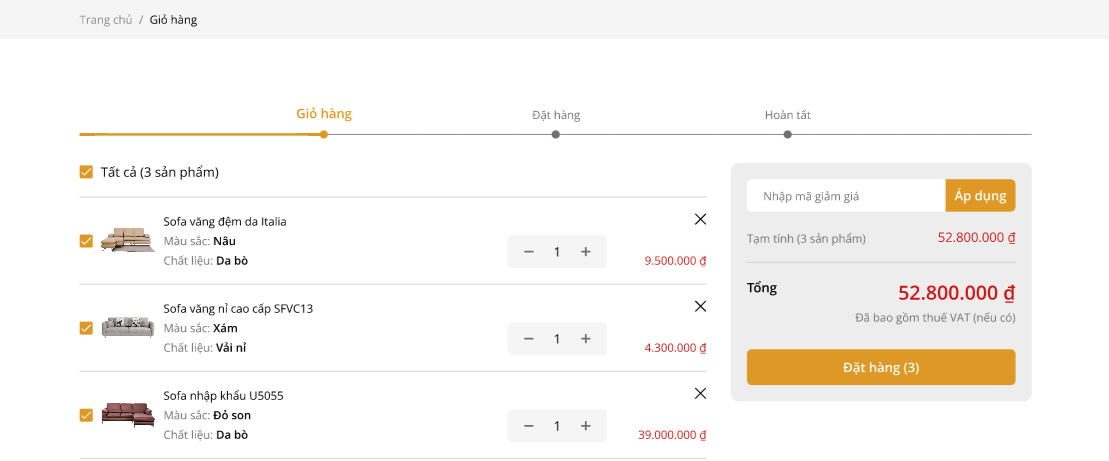Open the brown Italia leather sofa thumbnail
This screenshot has width=1109, height=461.
(126, 240)
